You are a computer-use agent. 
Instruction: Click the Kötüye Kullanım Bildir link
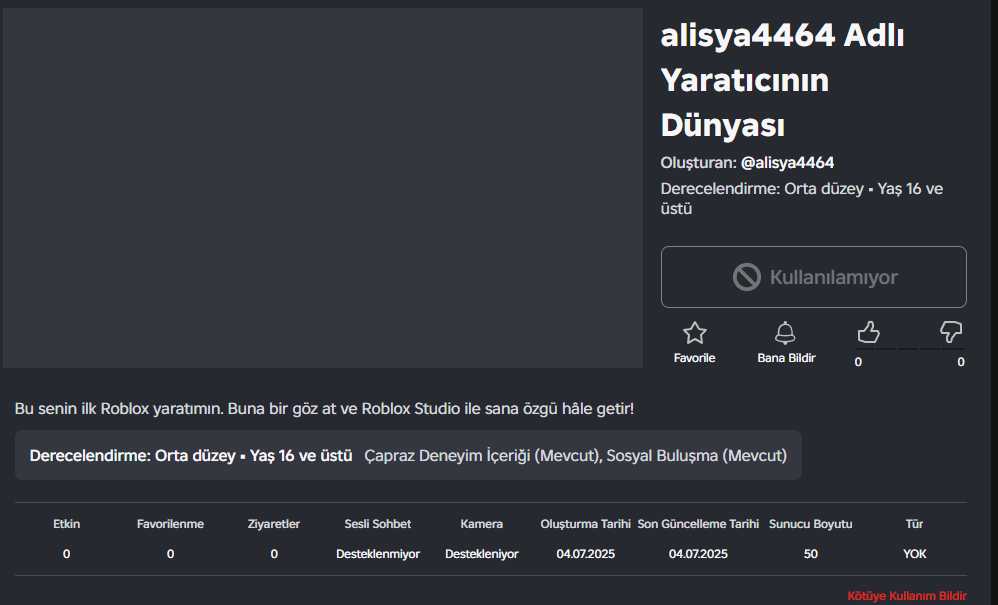point(907,596)
